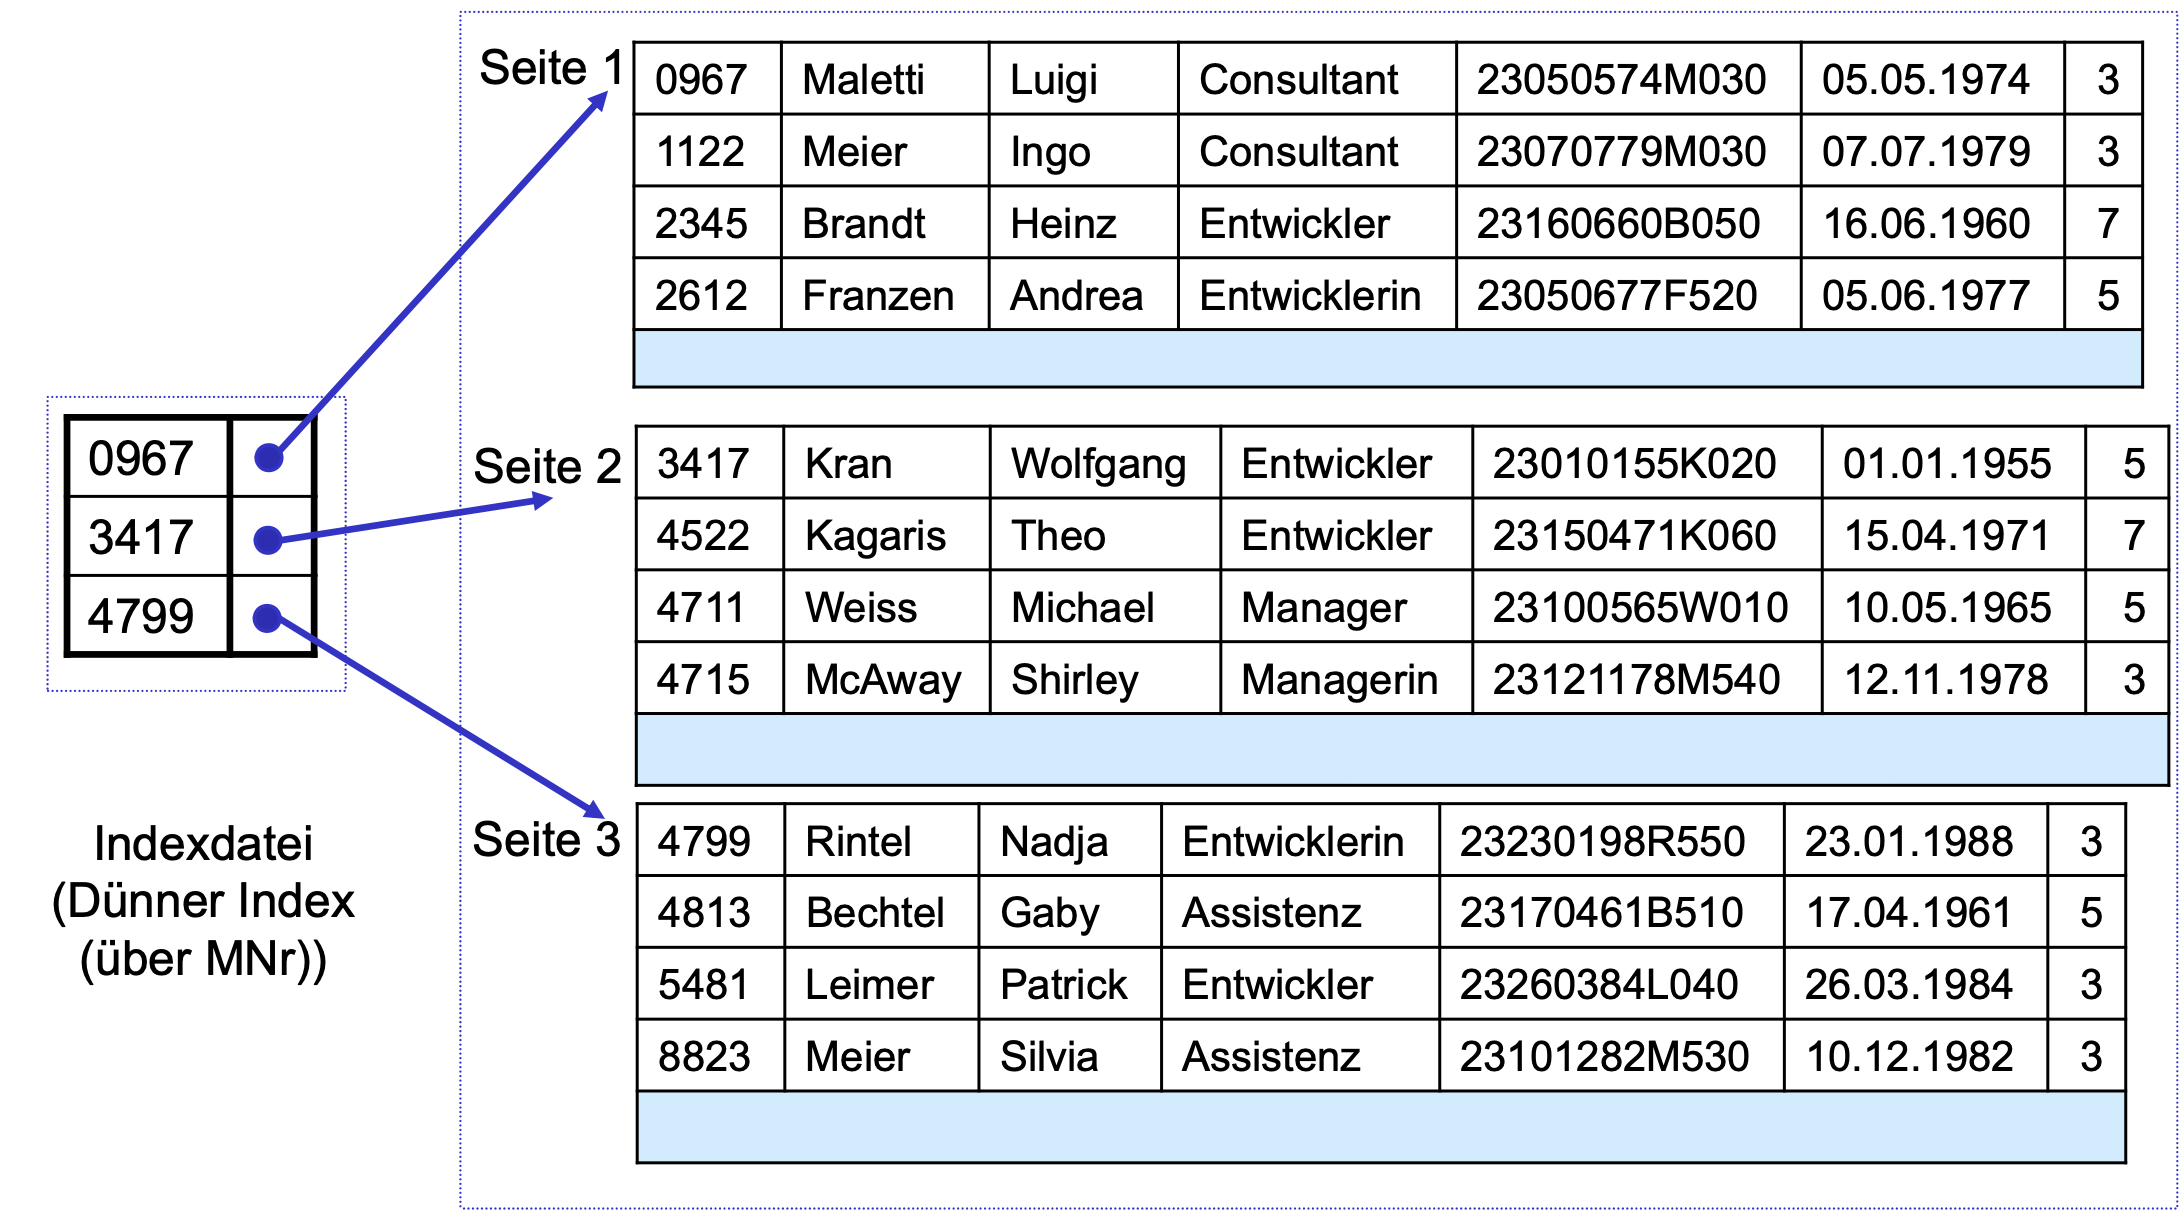
Task: Select index key 0967 in Indexdatei
Action: point(148,458)
